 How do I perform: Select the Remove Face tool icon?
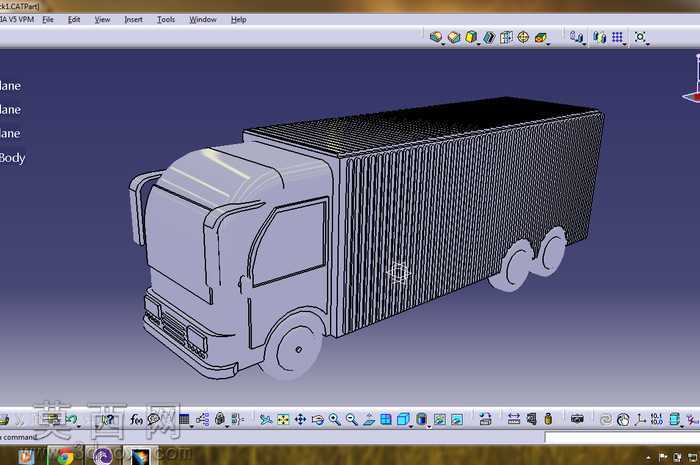(x=541, y=37)
